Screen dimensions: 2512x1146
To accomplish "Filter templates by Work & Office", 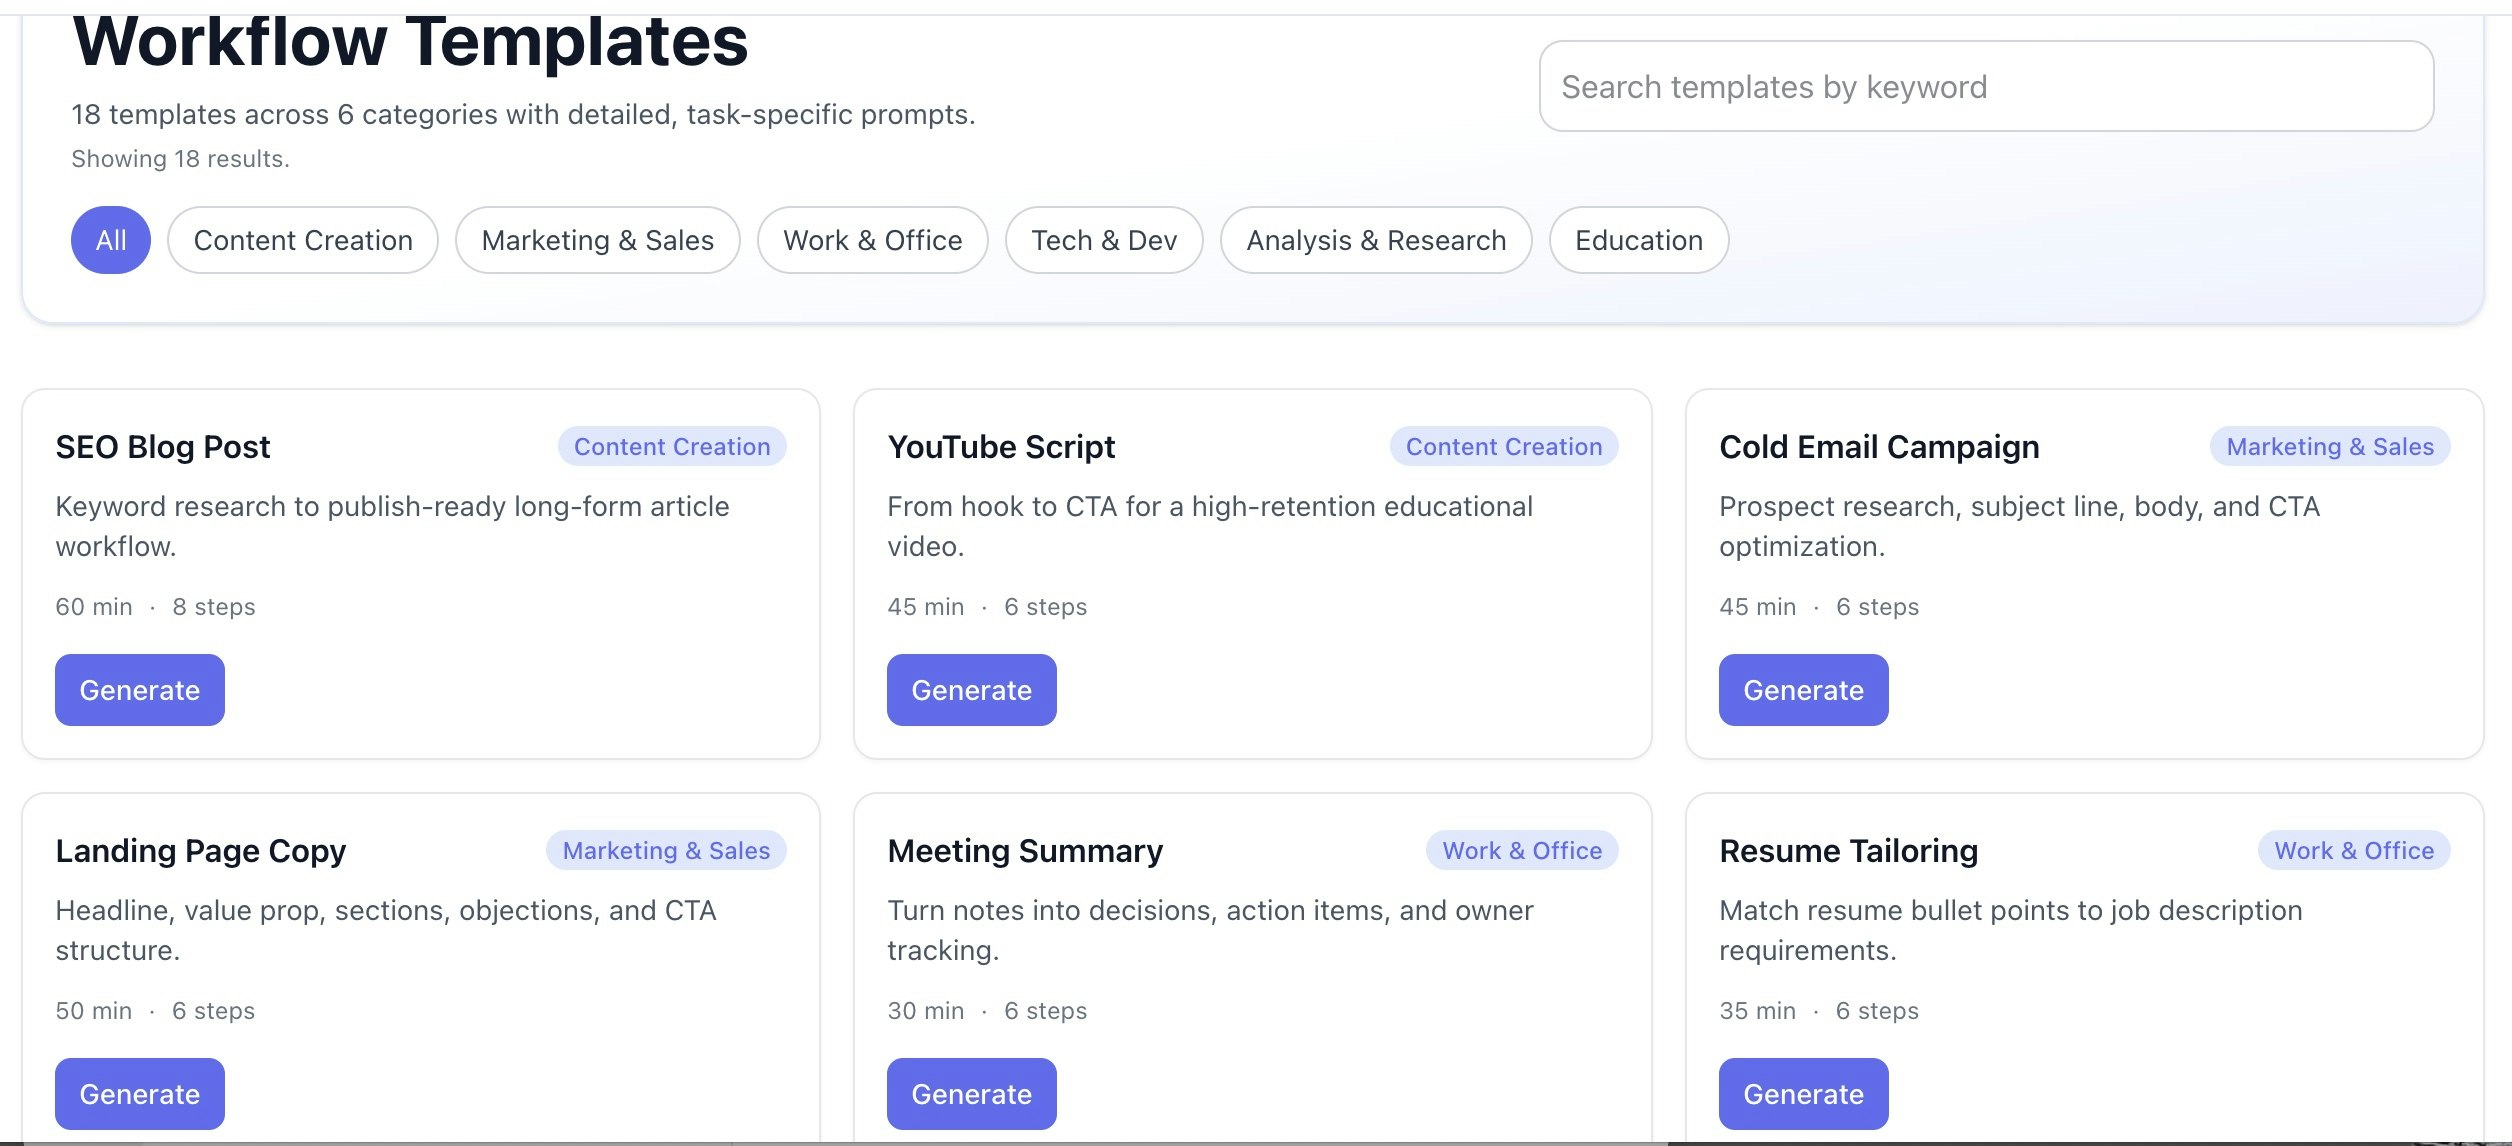I will coord(872,240).
